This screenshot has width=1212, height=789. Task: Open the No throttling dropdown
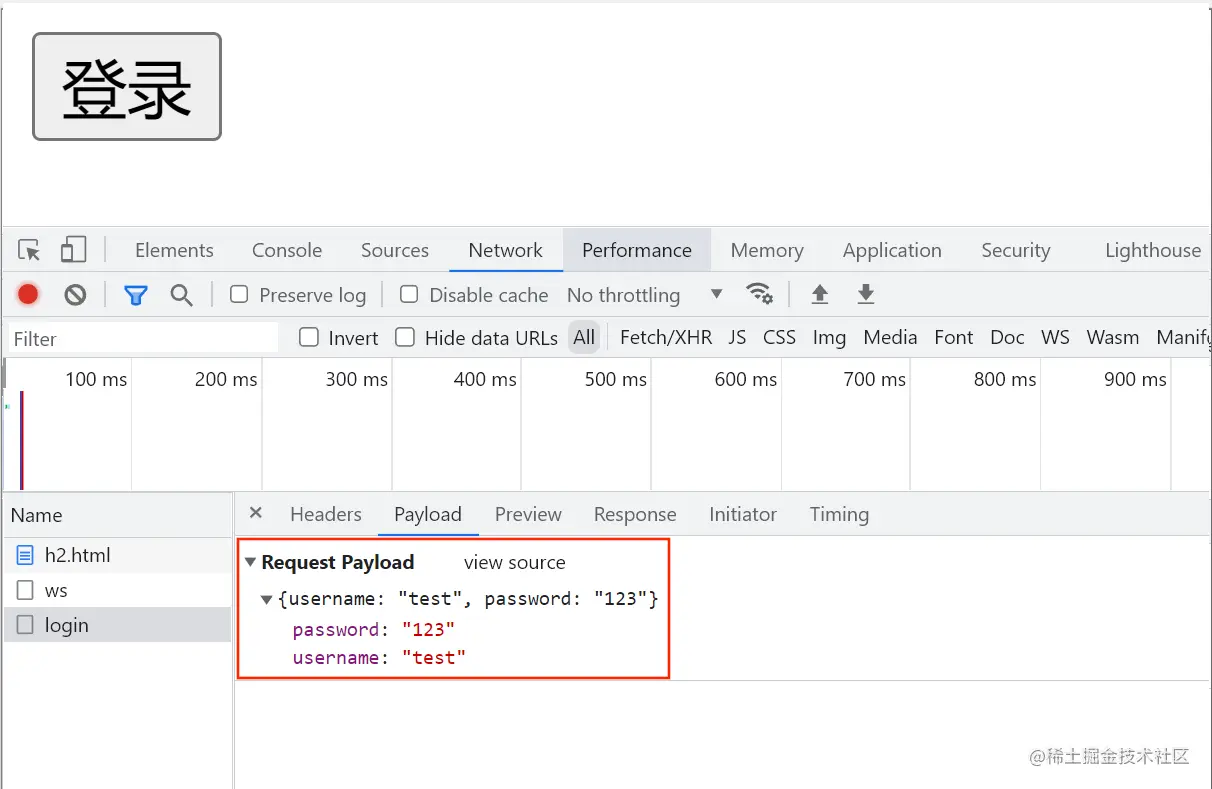tap(644, 295)
